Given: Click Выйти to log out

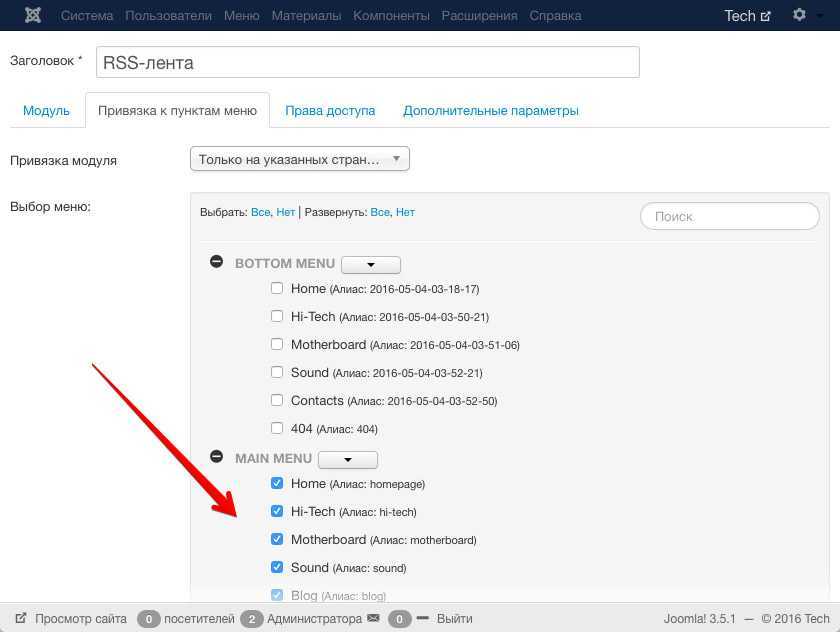Looking at the screenshot, I should (x=454, y=619).
